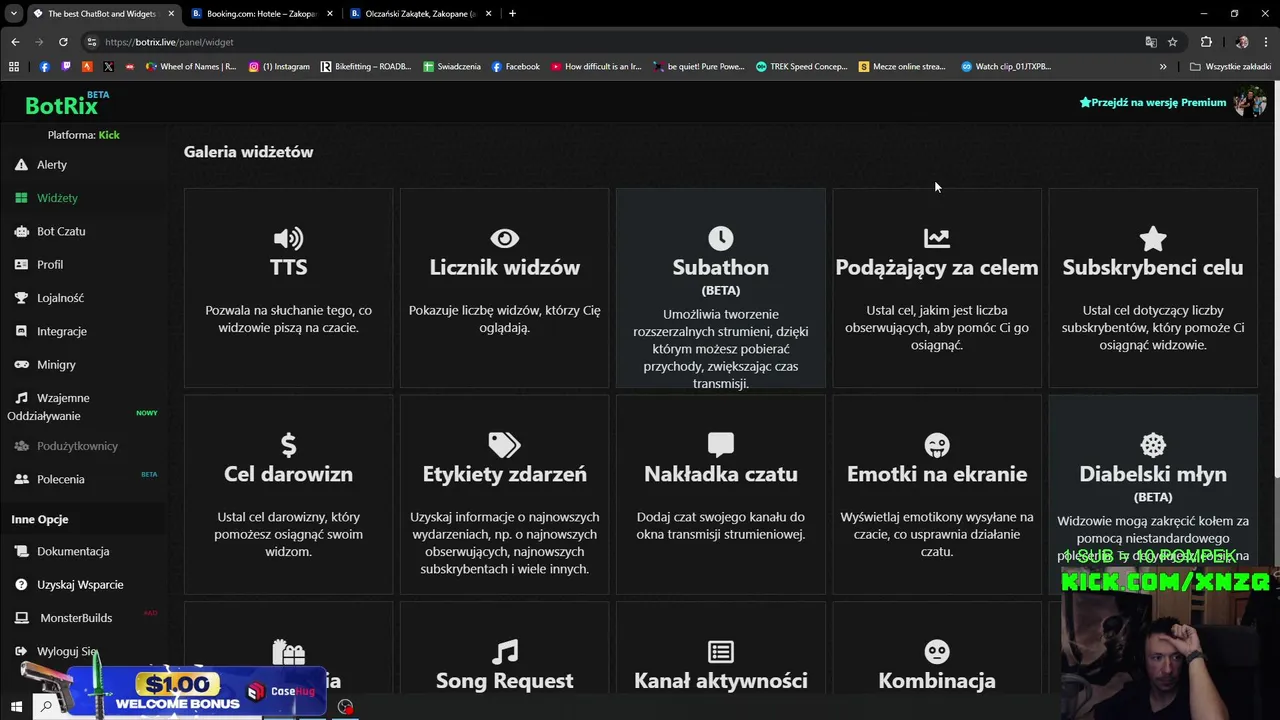Screen dimensions: 1280x720
Task: Click the Podążający za celem chart icon
Action: (936, 238)
